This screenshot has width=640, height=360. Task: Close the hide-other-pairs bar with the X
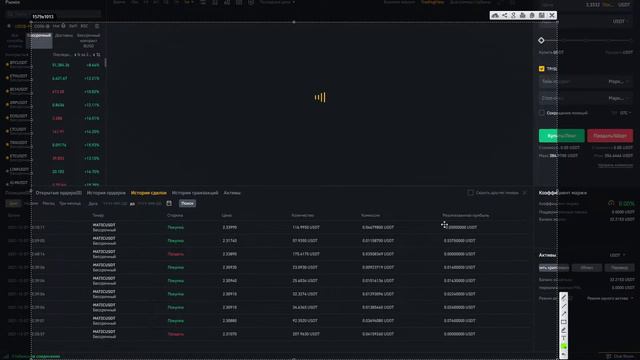524,193
